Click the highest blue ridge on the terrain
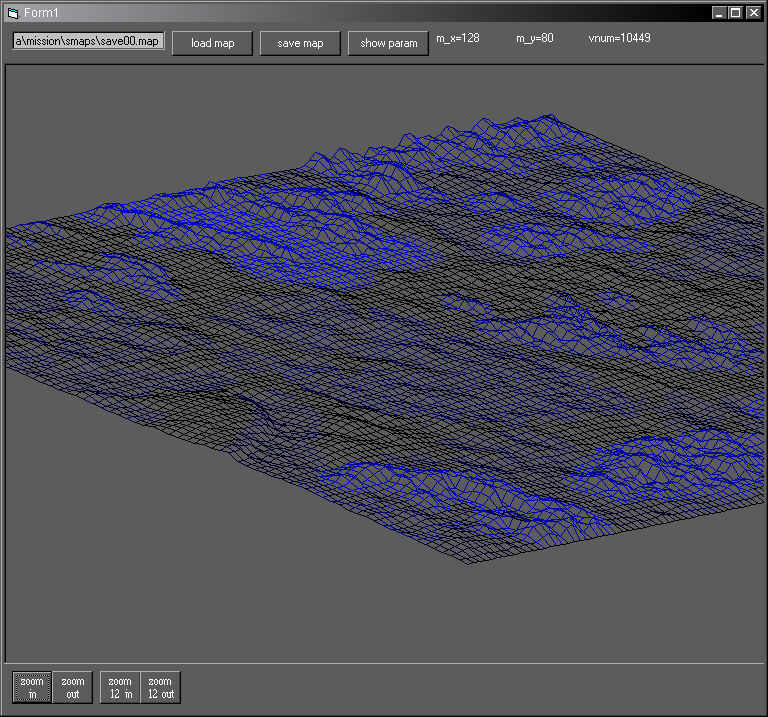The height and width of the screenshot is (717, 768). (546, 118)
